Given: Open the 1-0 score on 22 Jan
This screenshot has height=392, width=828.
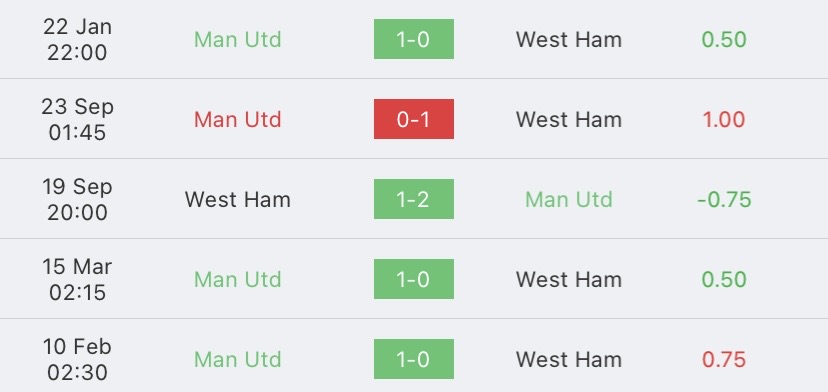Looking at the screenshot, I should tap(413, 39).
